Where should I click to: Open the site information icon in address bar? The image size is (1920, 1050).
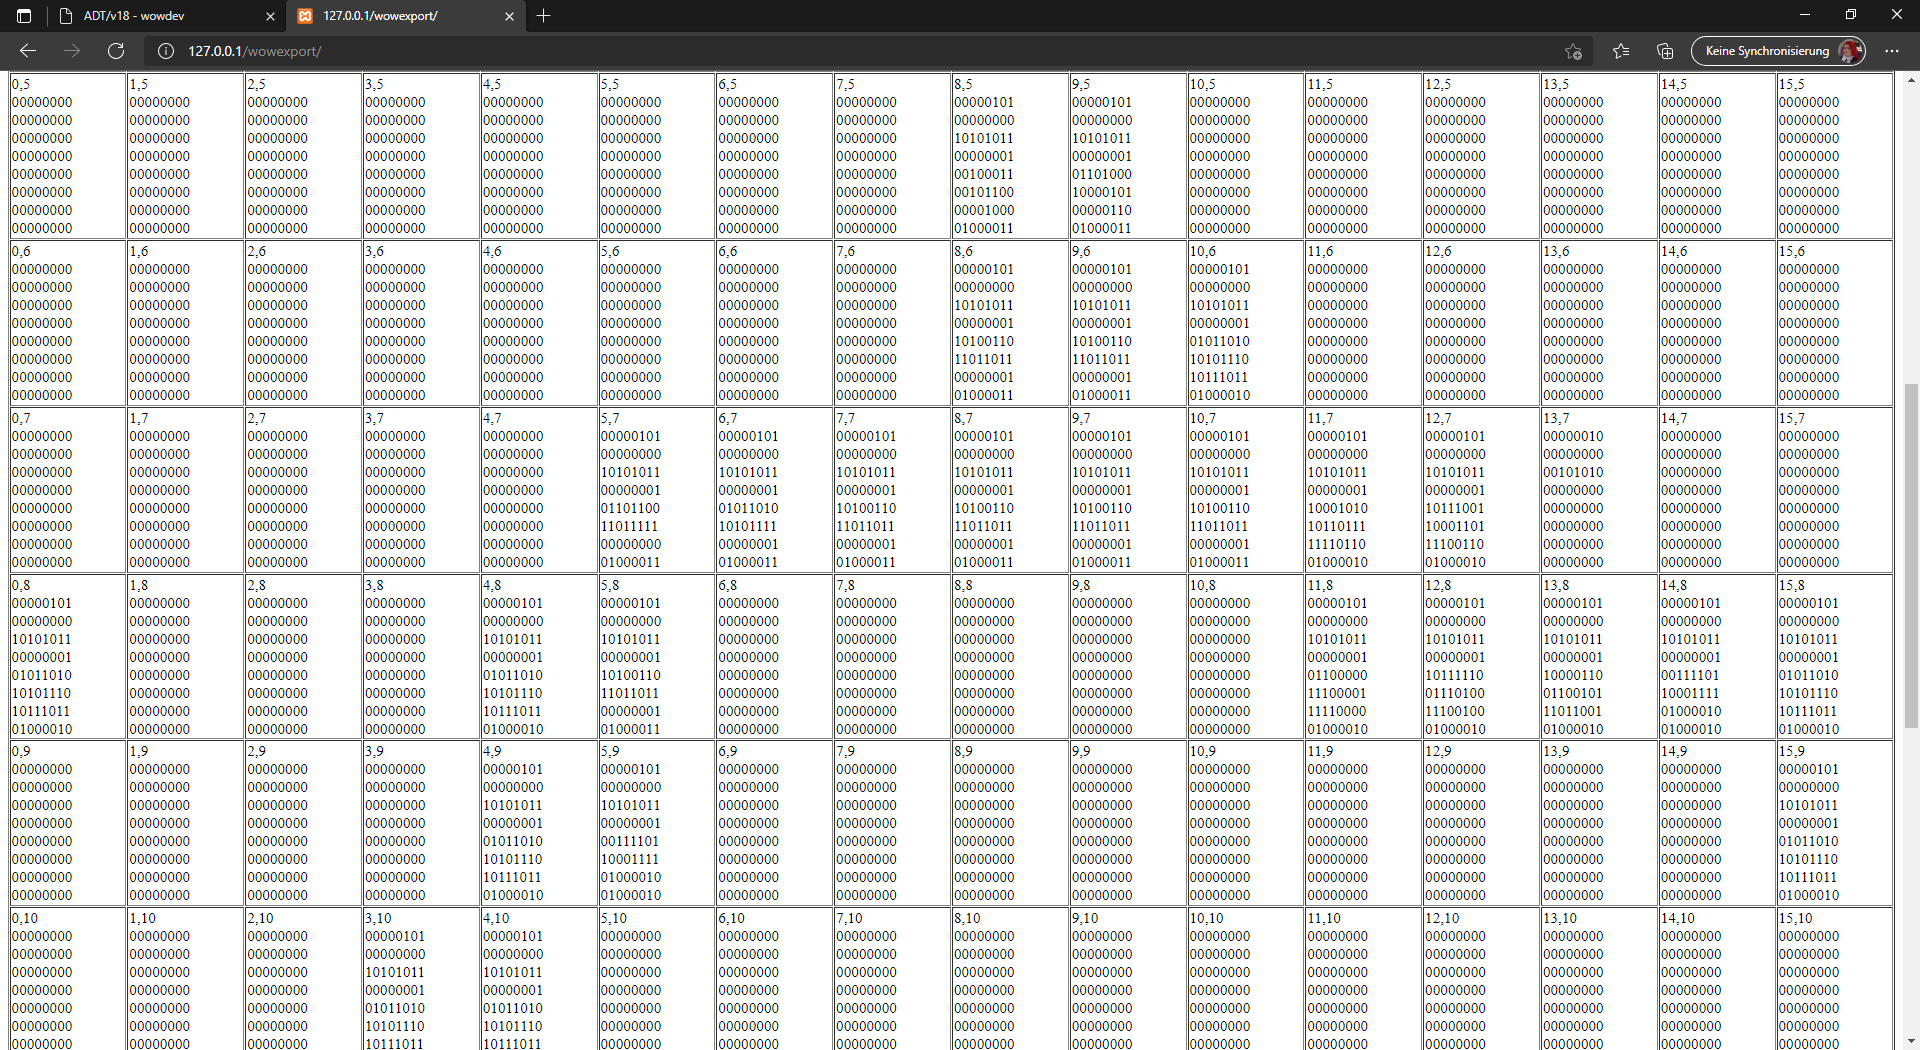[x=166, y=51]
